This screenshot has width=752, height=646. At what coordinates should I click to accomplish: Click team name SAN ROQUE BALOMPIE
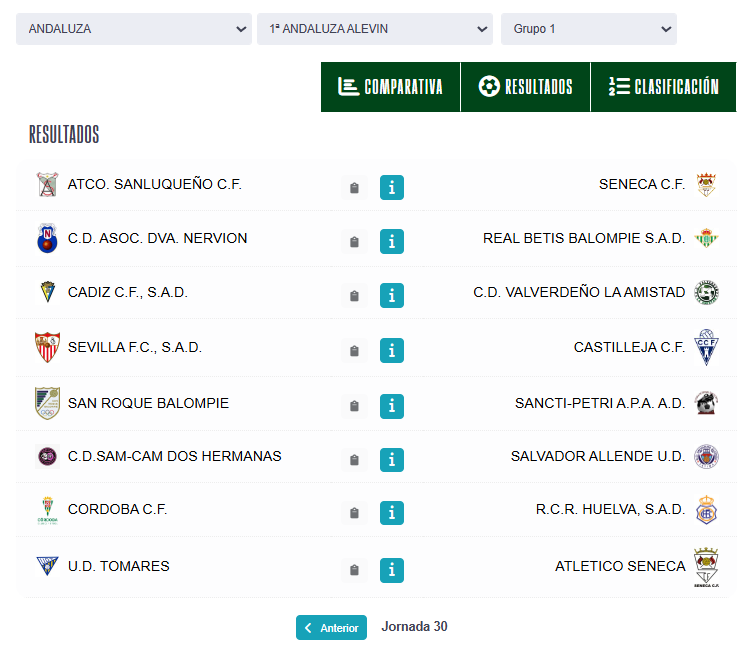point(148,403)
